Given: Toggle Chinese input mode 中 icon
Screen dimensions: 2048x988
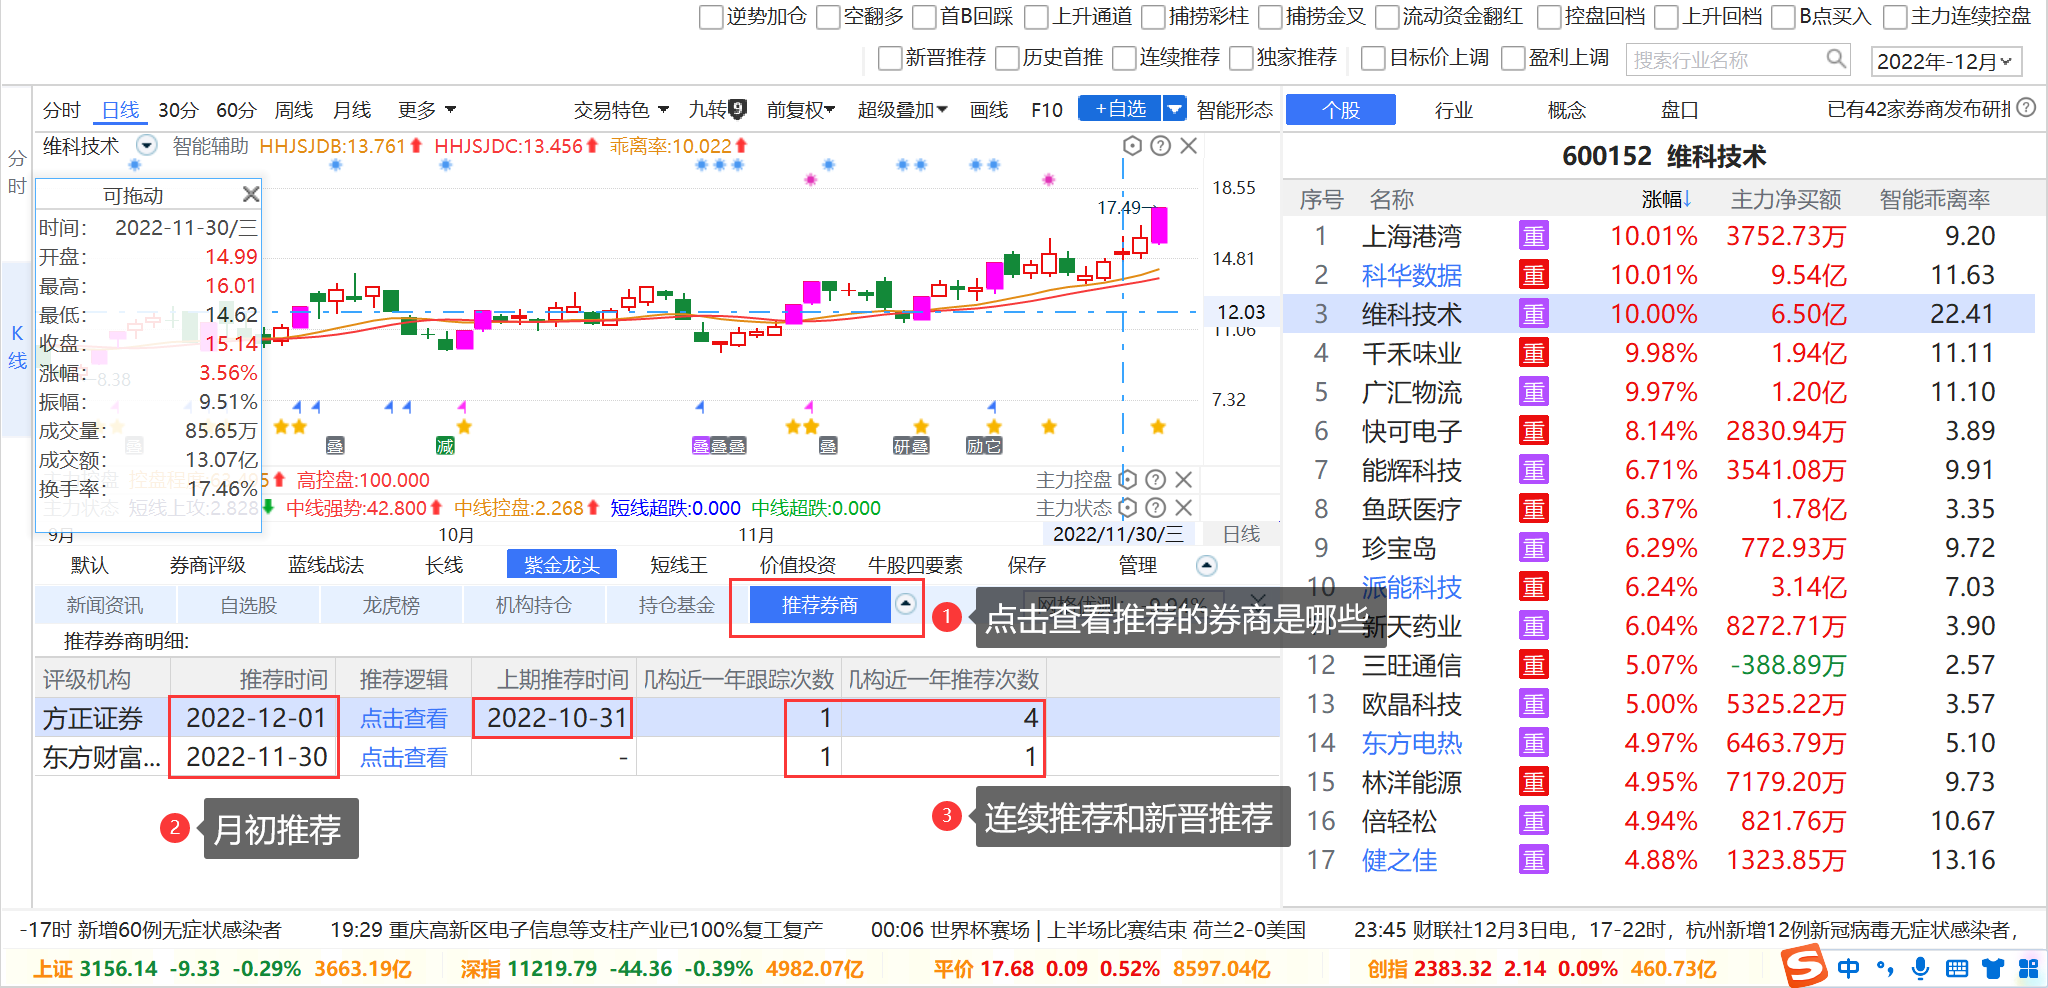Looking at the screenshot, I should click(1849, 968).
